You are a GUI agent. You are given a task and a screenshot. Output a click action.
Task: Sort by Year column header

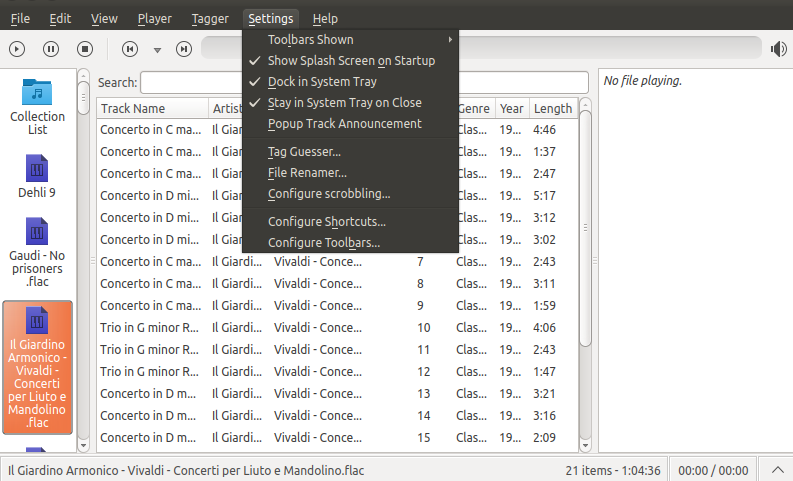pos(512,108)
